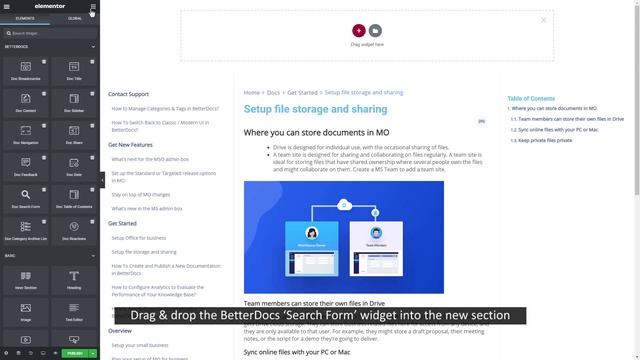The height and width of the screenshot is (360, 640).
Task: Open Overview sidebar category
Action: pos(120,331)
